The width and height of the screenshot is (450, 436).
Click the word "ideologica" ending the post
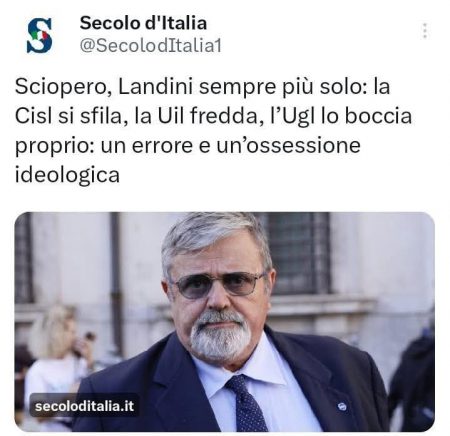pos(67,175)
